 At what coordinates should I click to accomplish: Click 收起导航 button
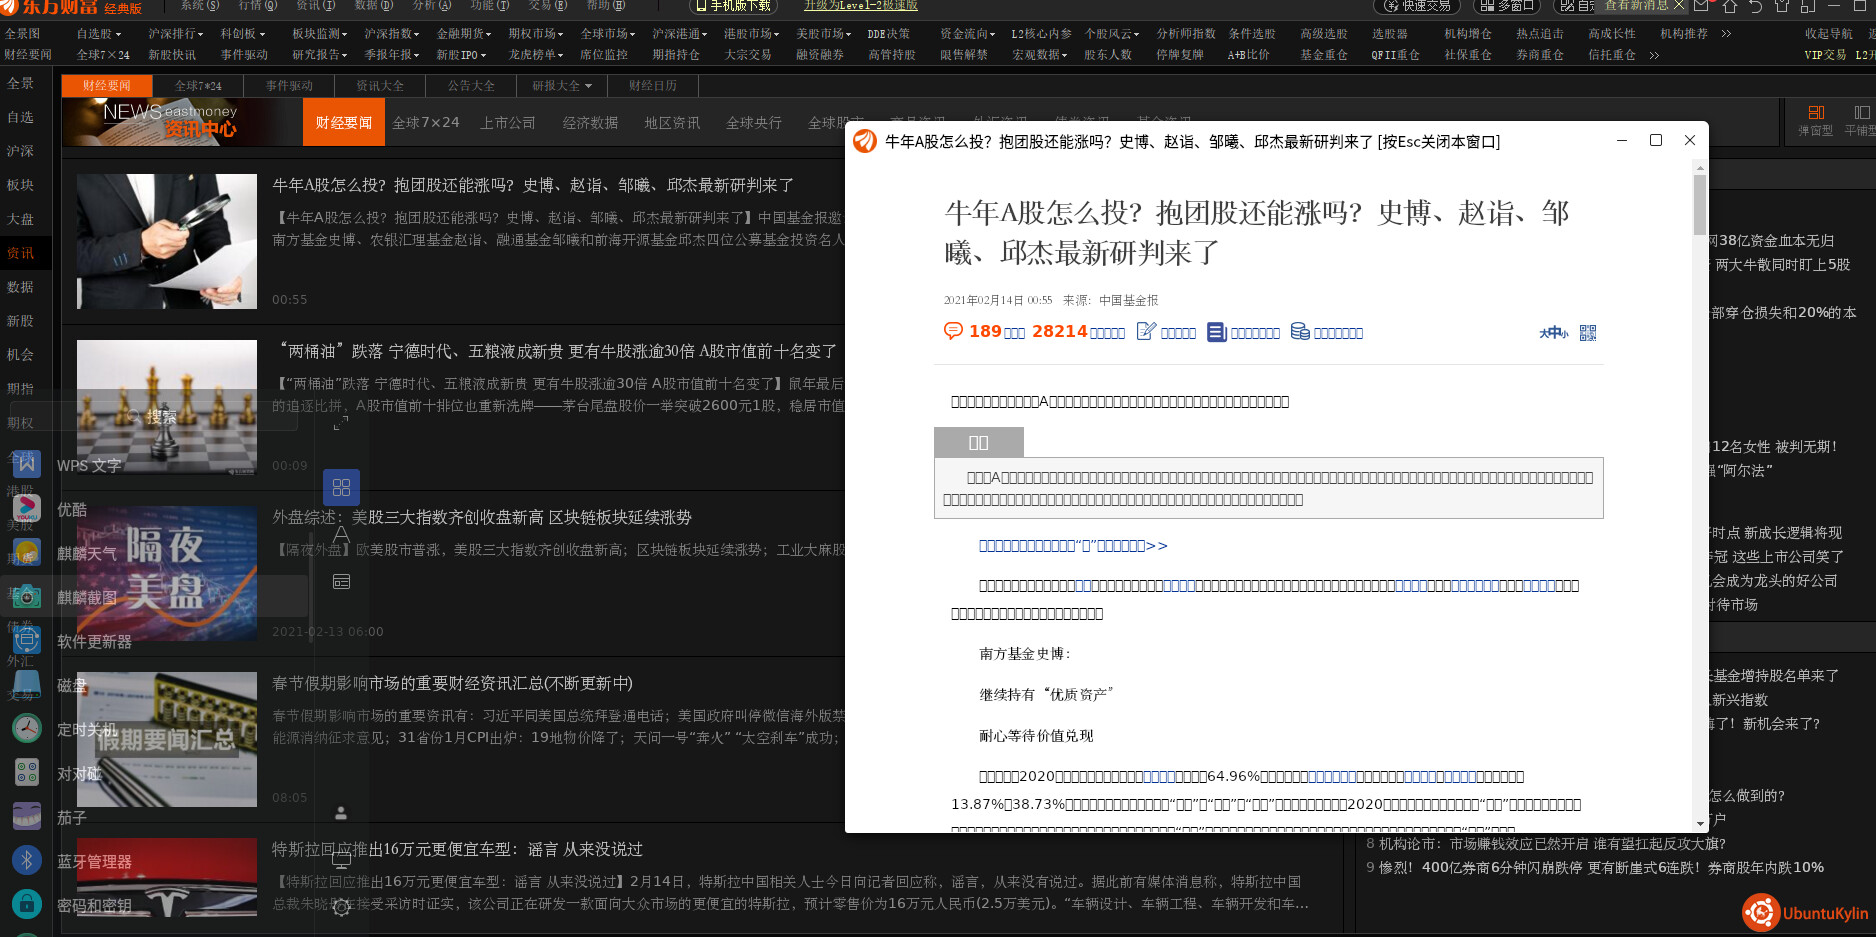click(x=1828, y=34)
